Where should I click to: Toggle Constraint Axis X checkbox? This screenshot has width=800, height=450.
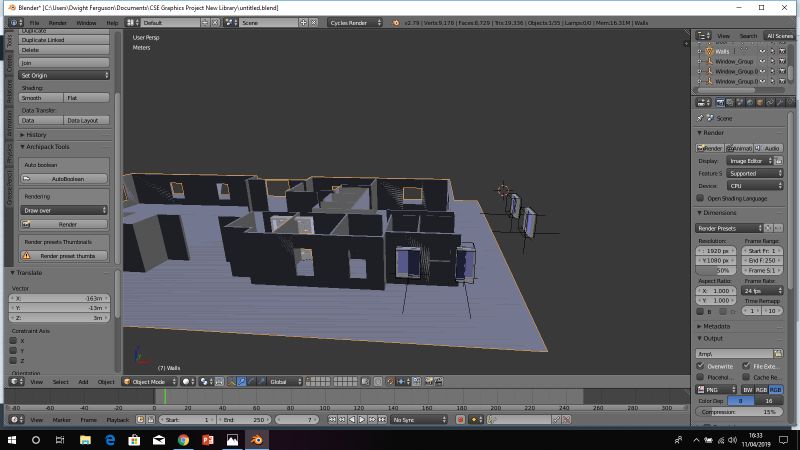[13, 341]
